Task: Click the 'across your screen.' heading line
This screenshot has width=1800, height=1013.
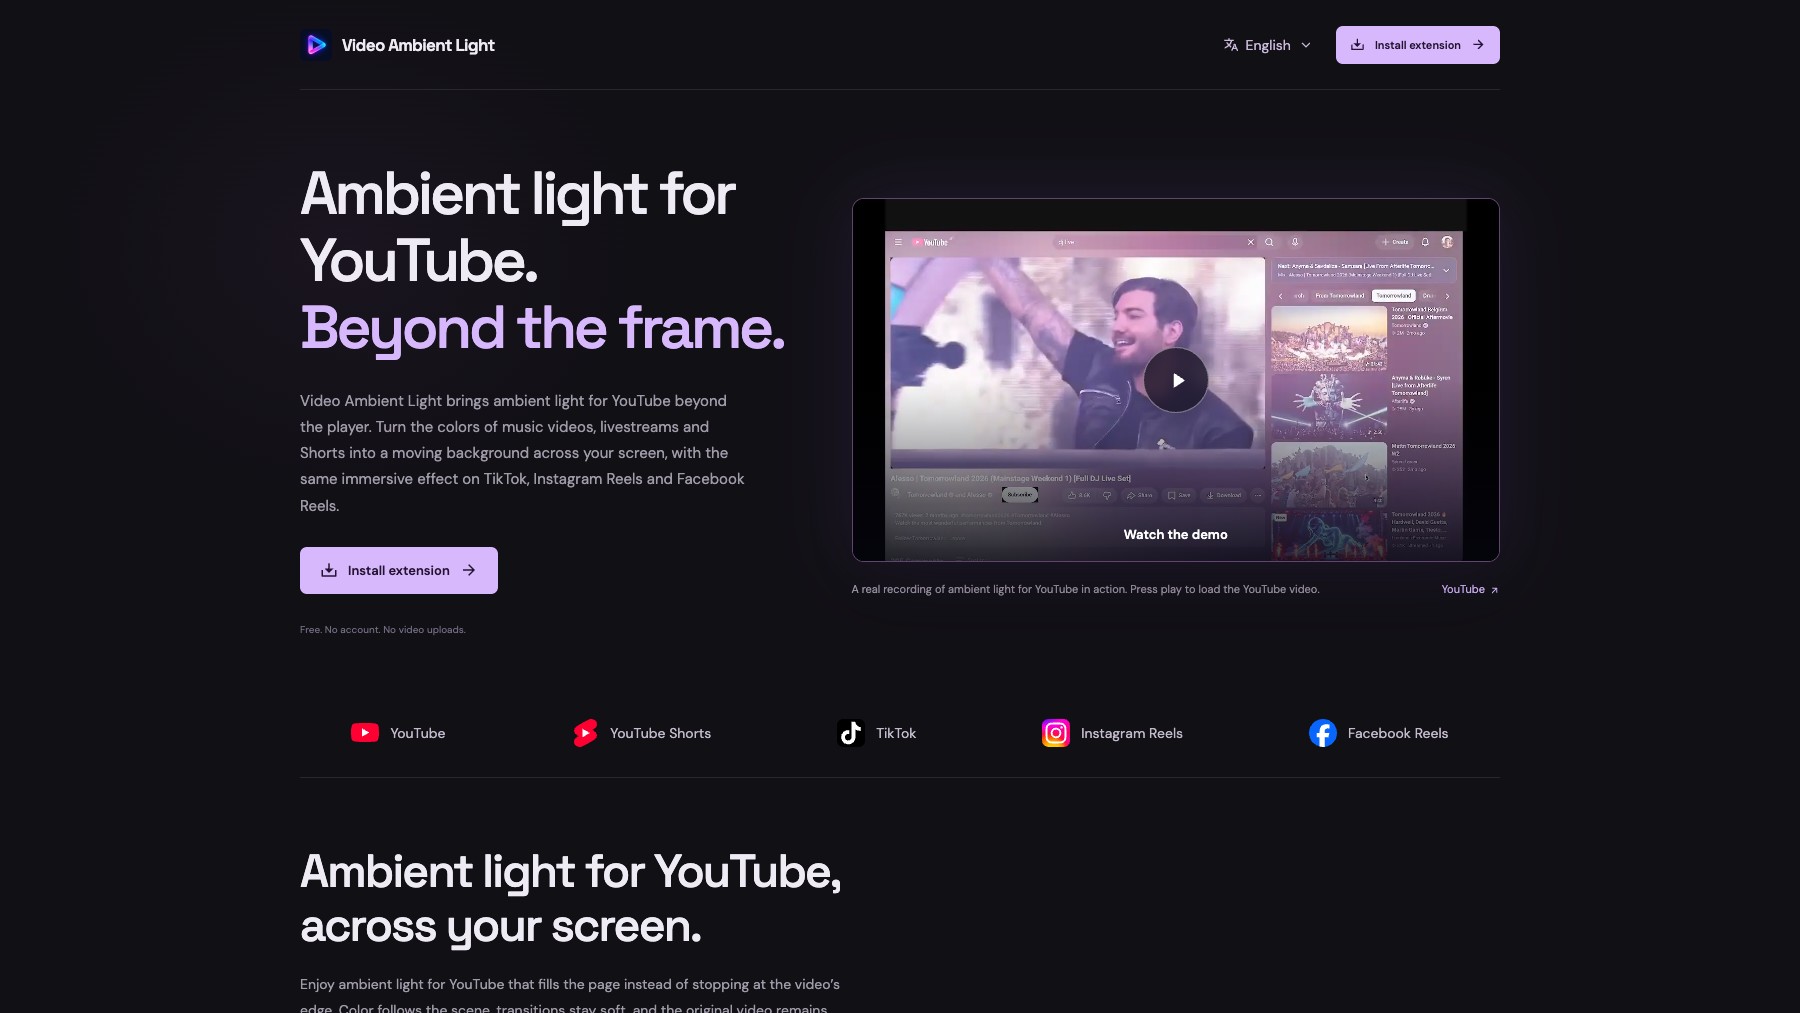Action: (x=501, y=927)
